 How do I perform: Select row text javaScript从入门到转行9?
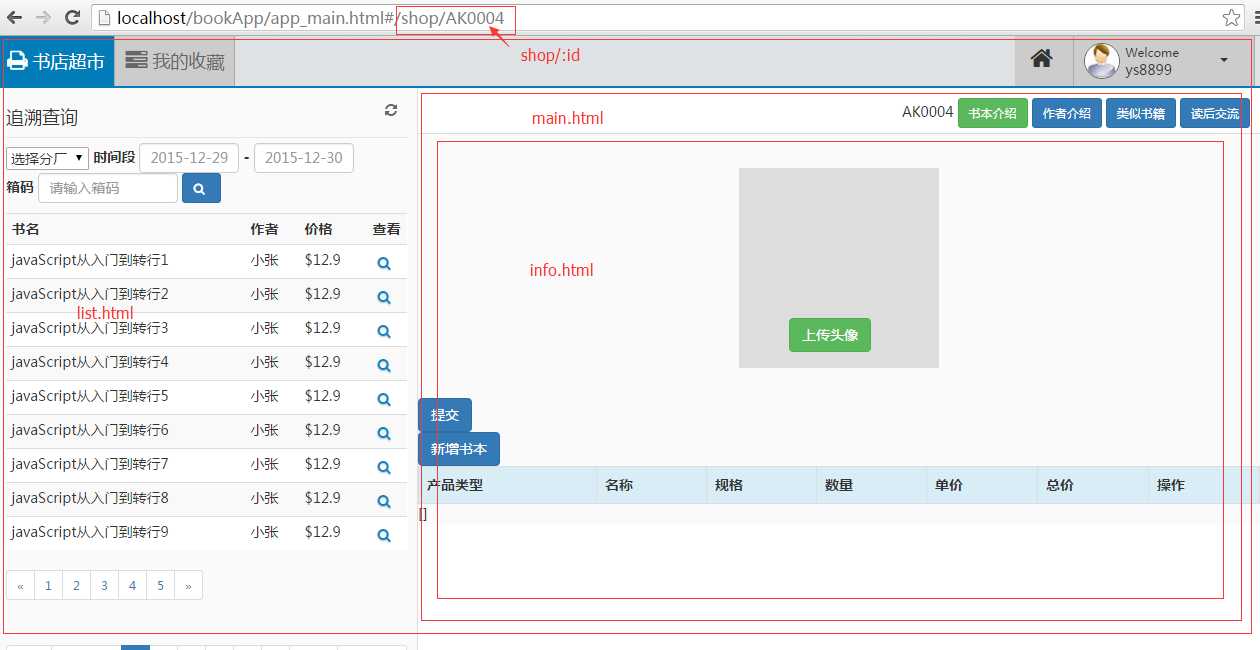point(90,532)
